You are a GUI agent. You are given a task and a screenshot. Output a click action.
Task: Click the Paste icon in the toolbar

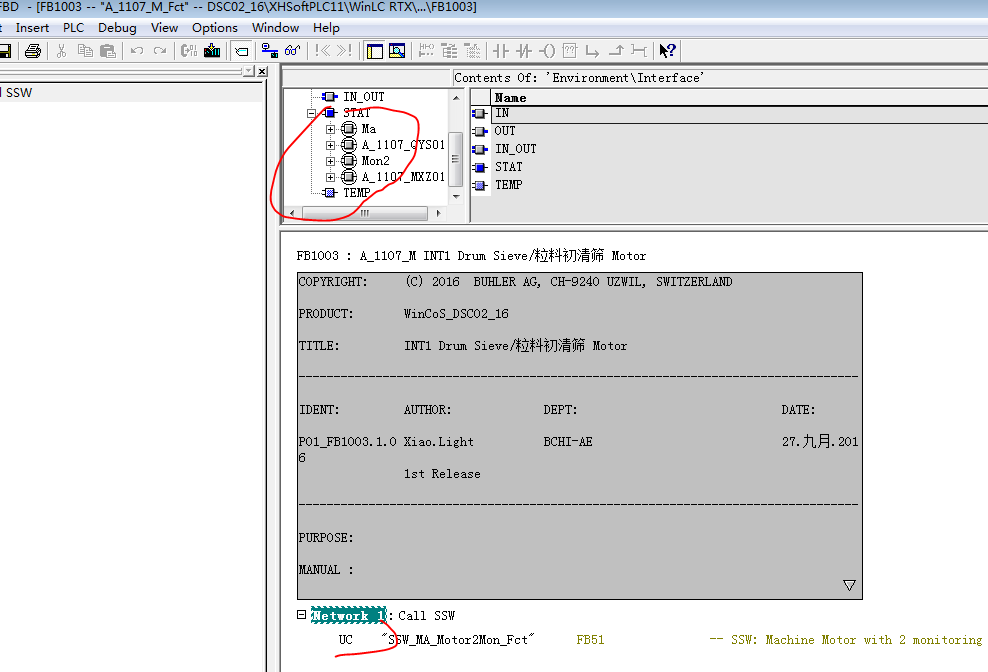[x=107, y=51]
